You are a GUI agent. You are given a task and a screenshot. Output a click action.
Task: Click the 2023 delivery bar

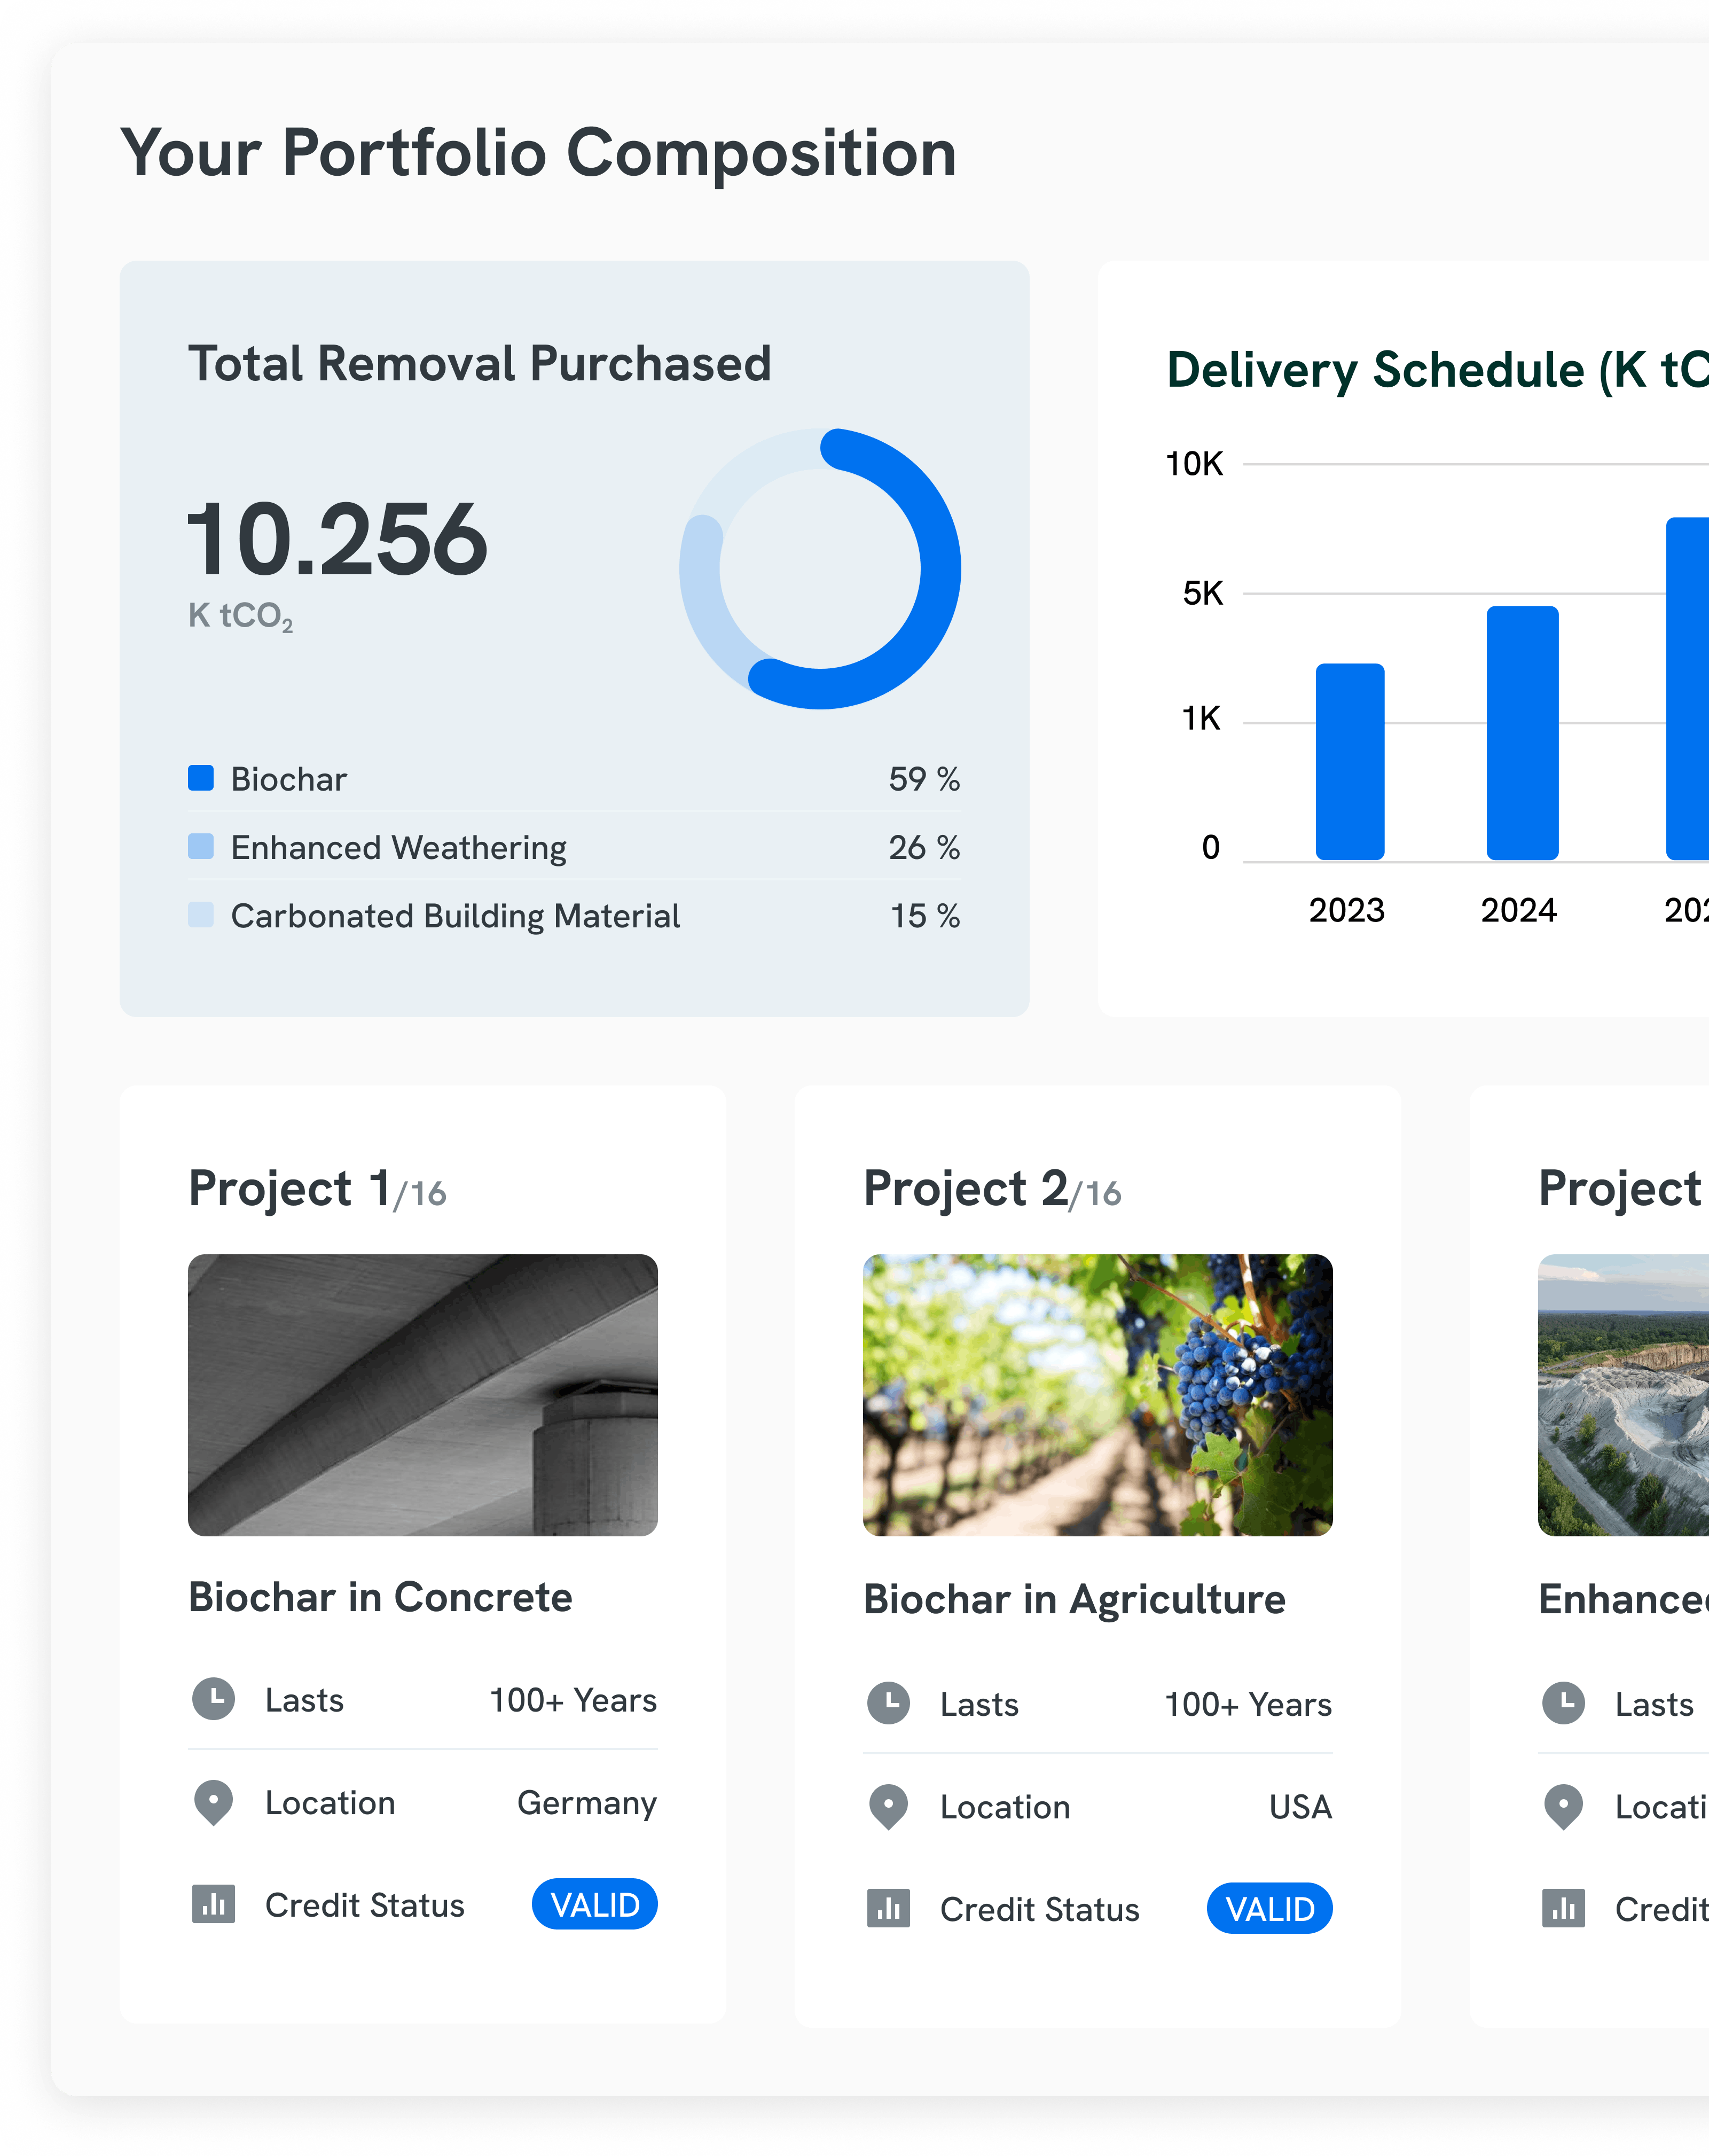(1349, 762)
